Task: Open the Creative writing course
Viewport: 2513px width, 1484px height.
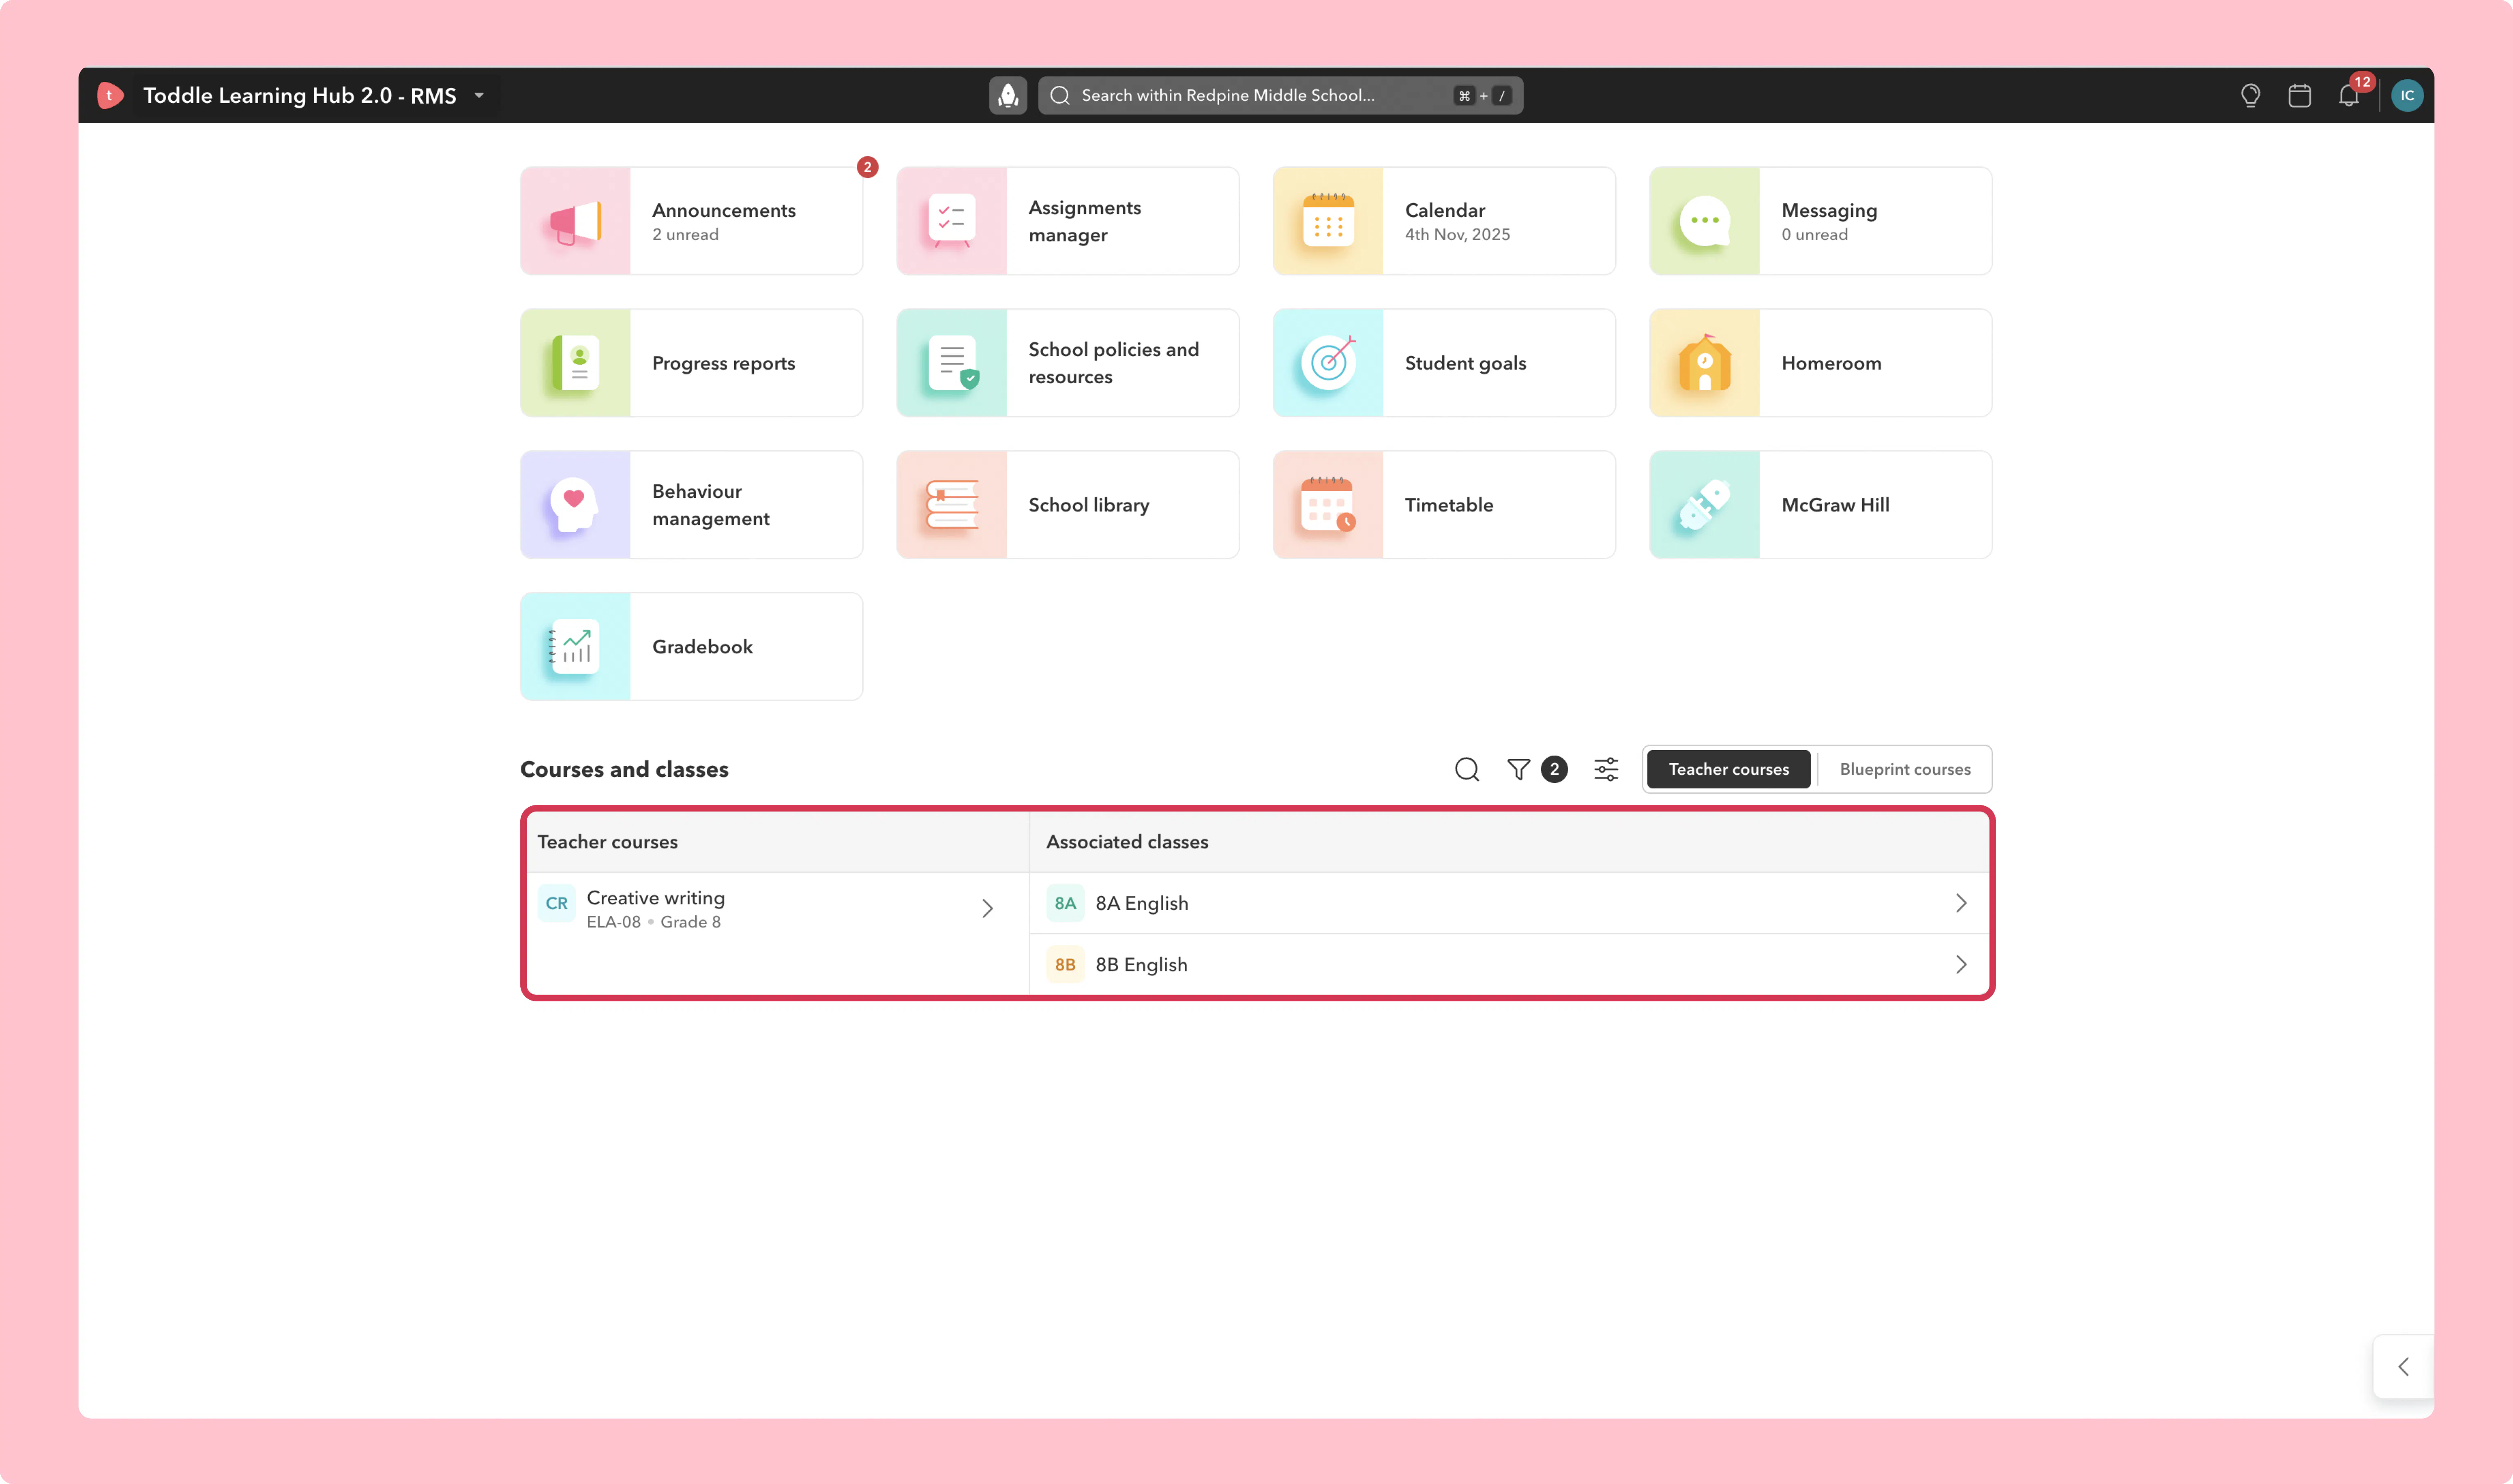Action: tap(656, 898)
